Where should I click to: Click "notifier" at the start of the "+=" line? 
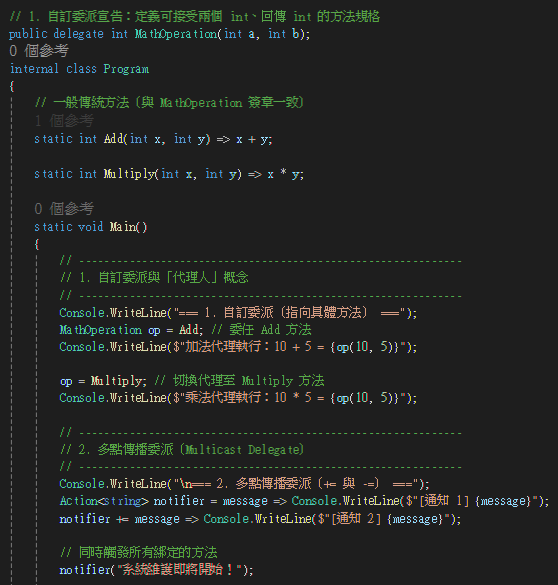tap(85, 519)
